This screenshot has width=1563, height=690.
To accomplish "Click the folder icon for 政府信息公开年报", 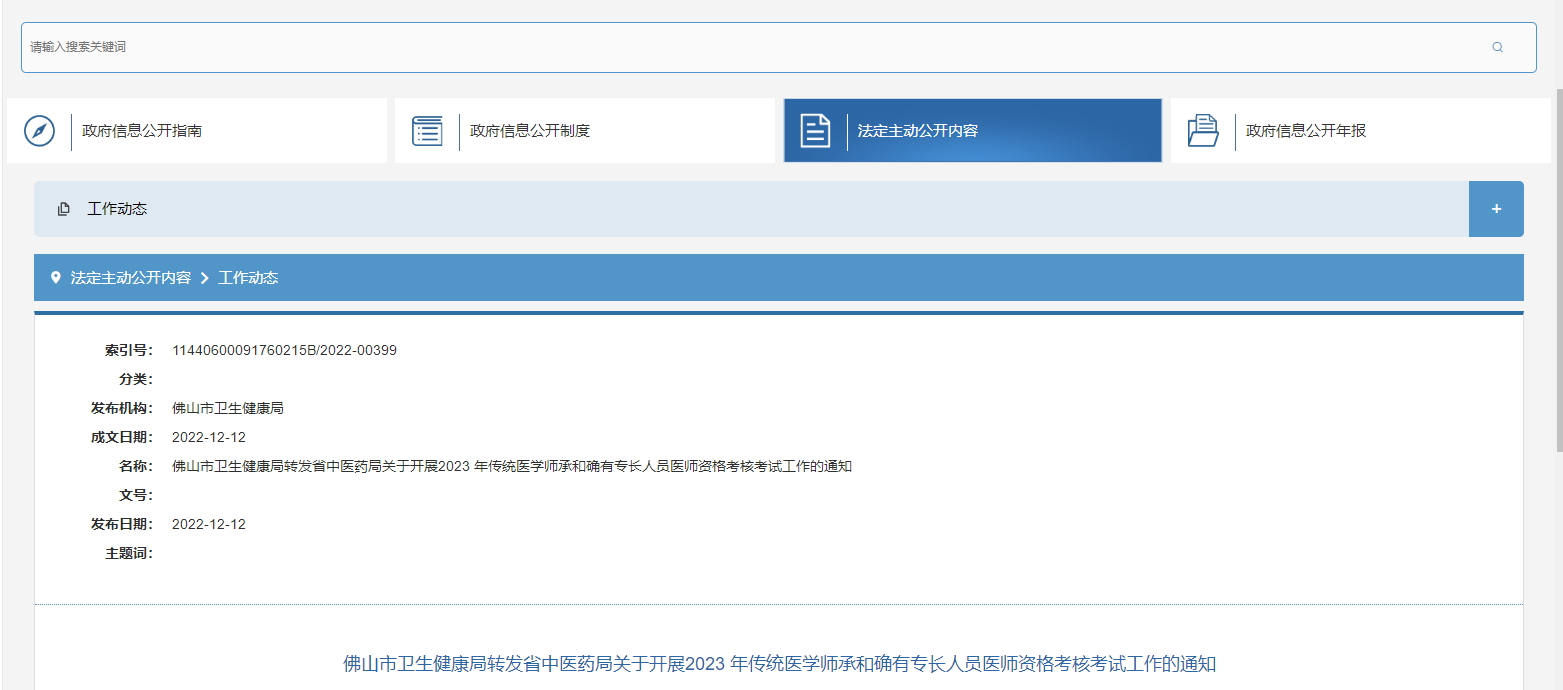I will [1203, 131].
